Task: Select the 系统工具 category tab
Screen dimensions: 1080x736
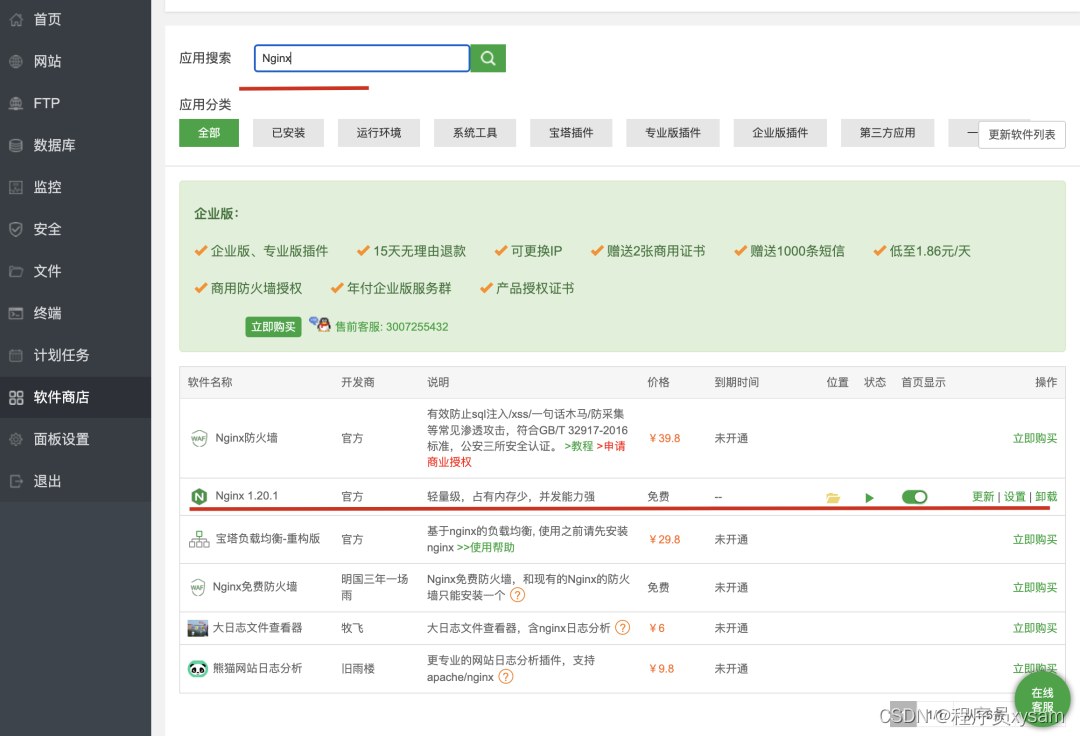Action: point(475,133)
